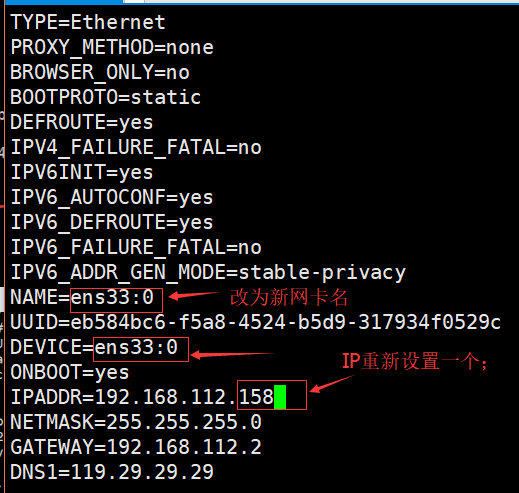519x493 pixels.
Task: Click the BROWSER_ONLY=no line
Action: [100, 72]
